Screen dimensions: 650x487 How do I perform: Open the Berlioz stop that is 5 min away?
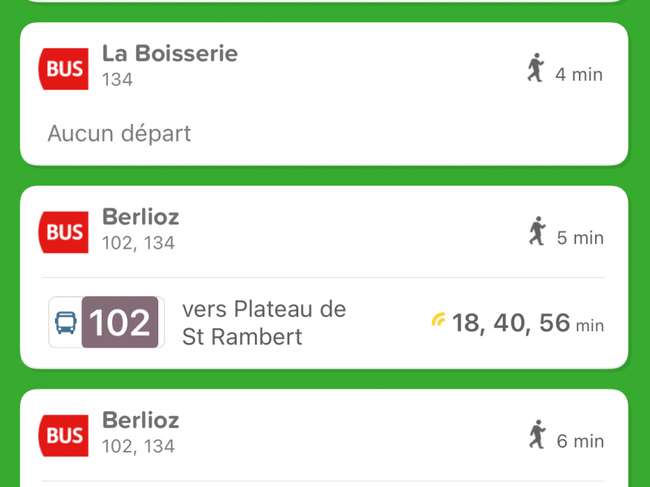(141, 217)
